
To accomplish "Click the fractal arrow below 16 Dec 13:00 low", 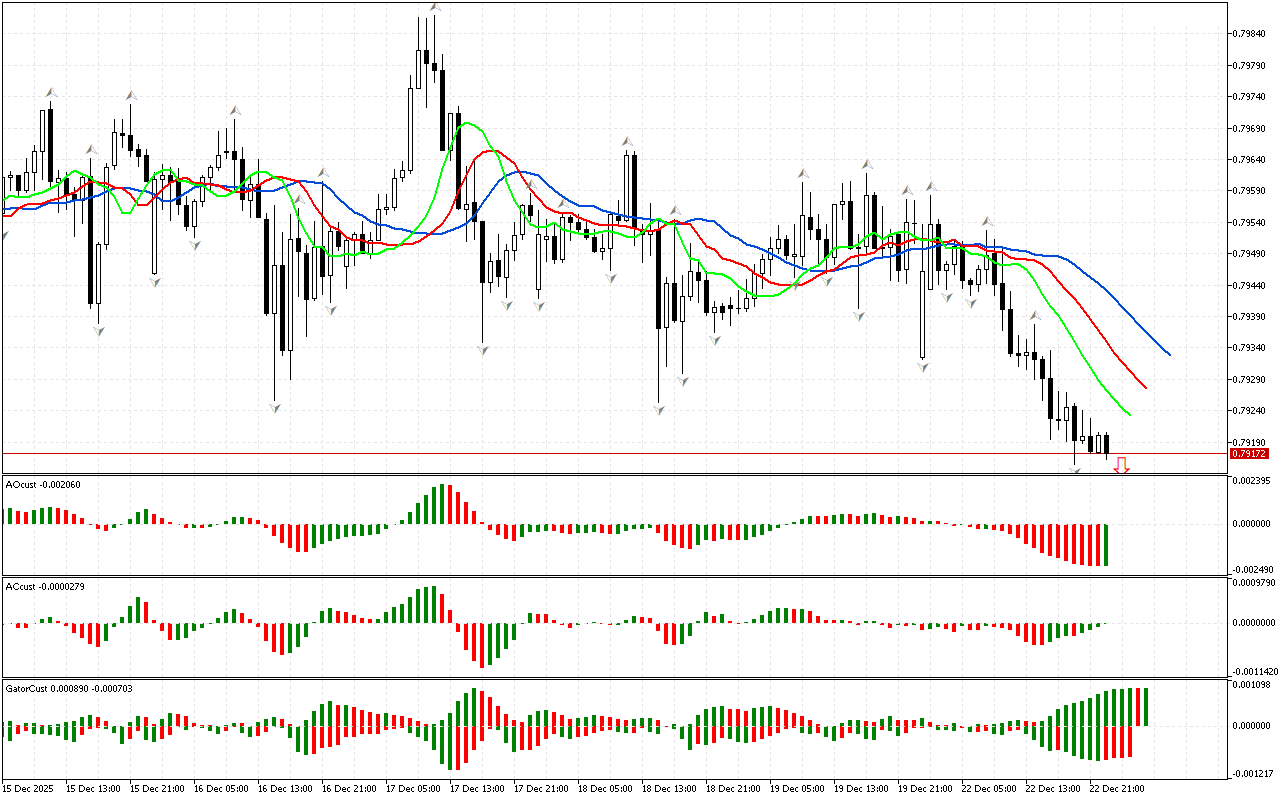I will coord(274,407).
